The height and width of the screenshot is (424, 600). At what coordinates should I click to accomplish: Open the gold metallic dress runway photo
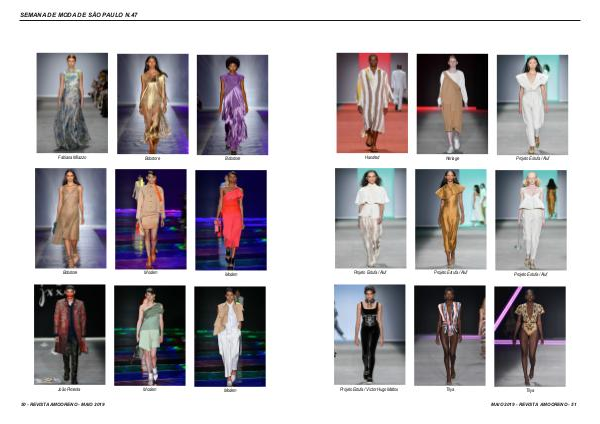[x=152, y=103]
